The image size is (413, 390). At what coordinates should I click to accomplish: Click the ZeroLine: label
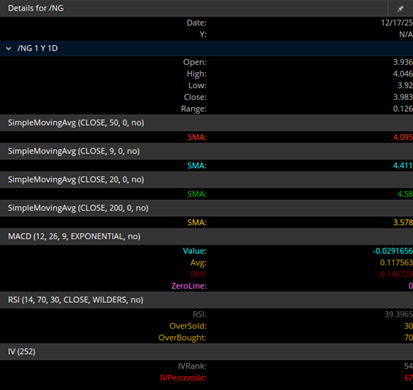189,286
